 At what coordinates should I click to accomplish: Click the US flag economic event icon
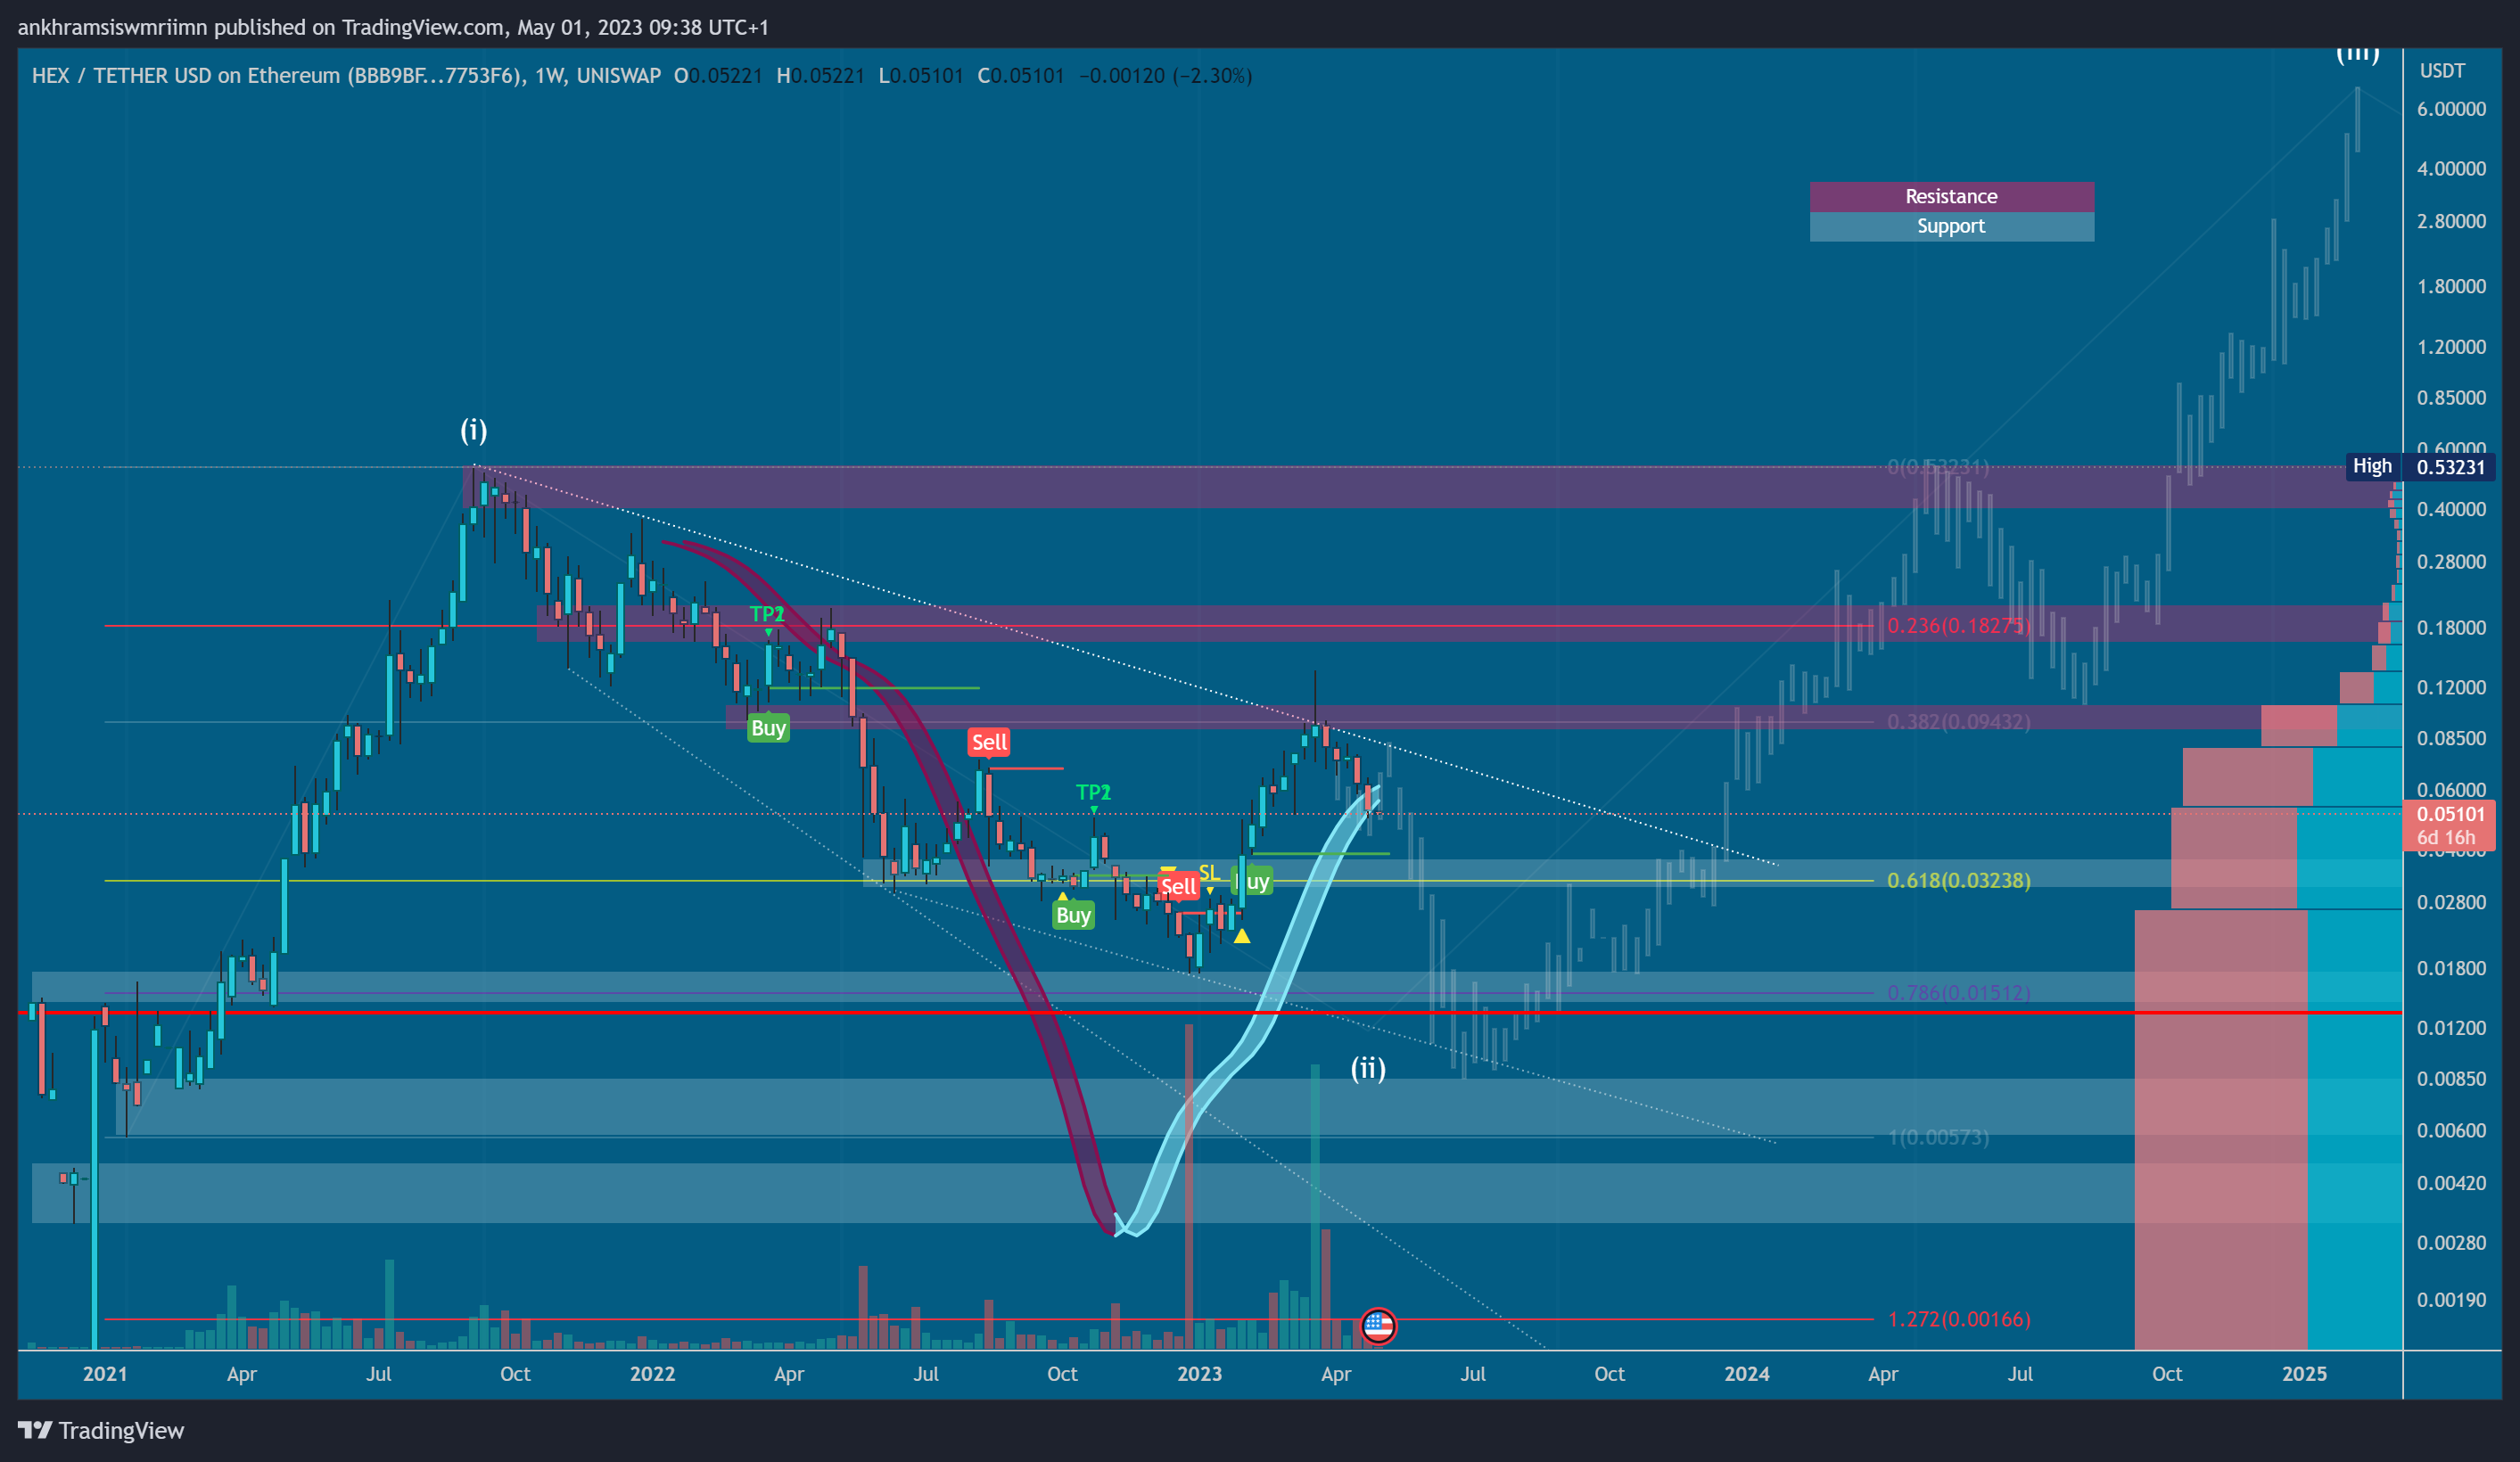[x=1378, y=1326]
